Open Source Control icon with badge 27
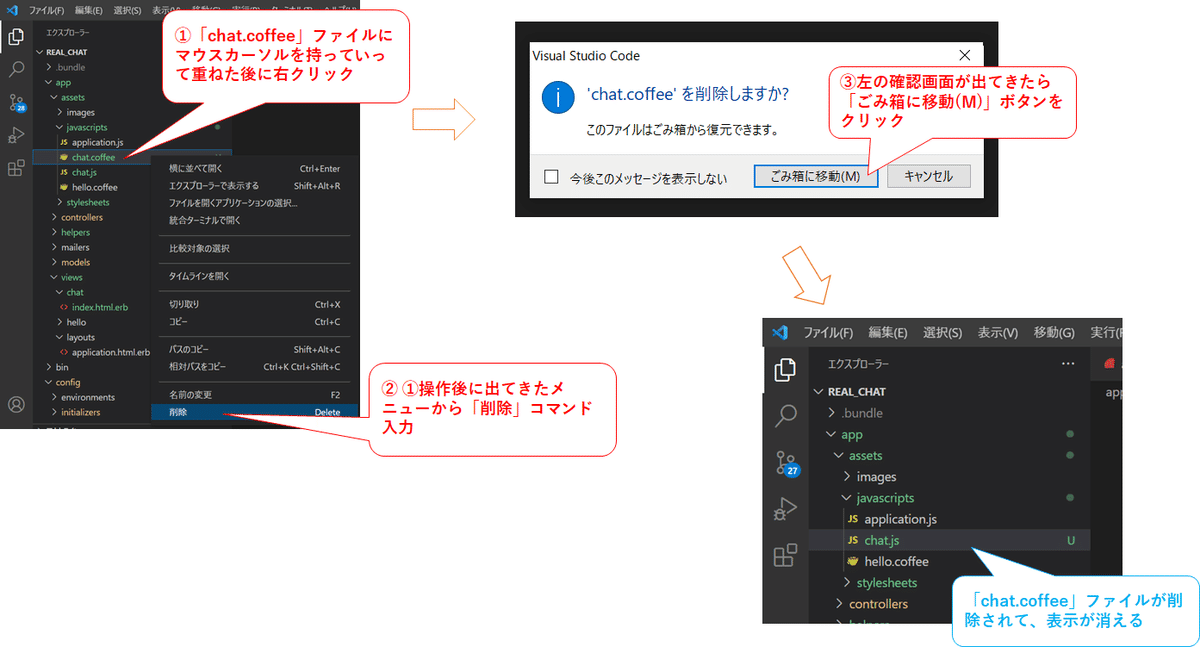The height and width of the screenshot is (647, 1200). 787,462
